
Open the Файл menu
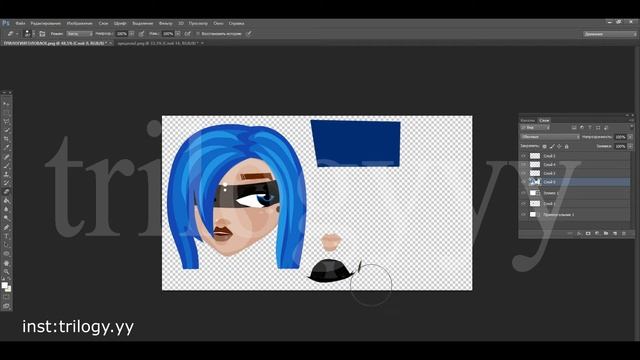pos(20,24)
